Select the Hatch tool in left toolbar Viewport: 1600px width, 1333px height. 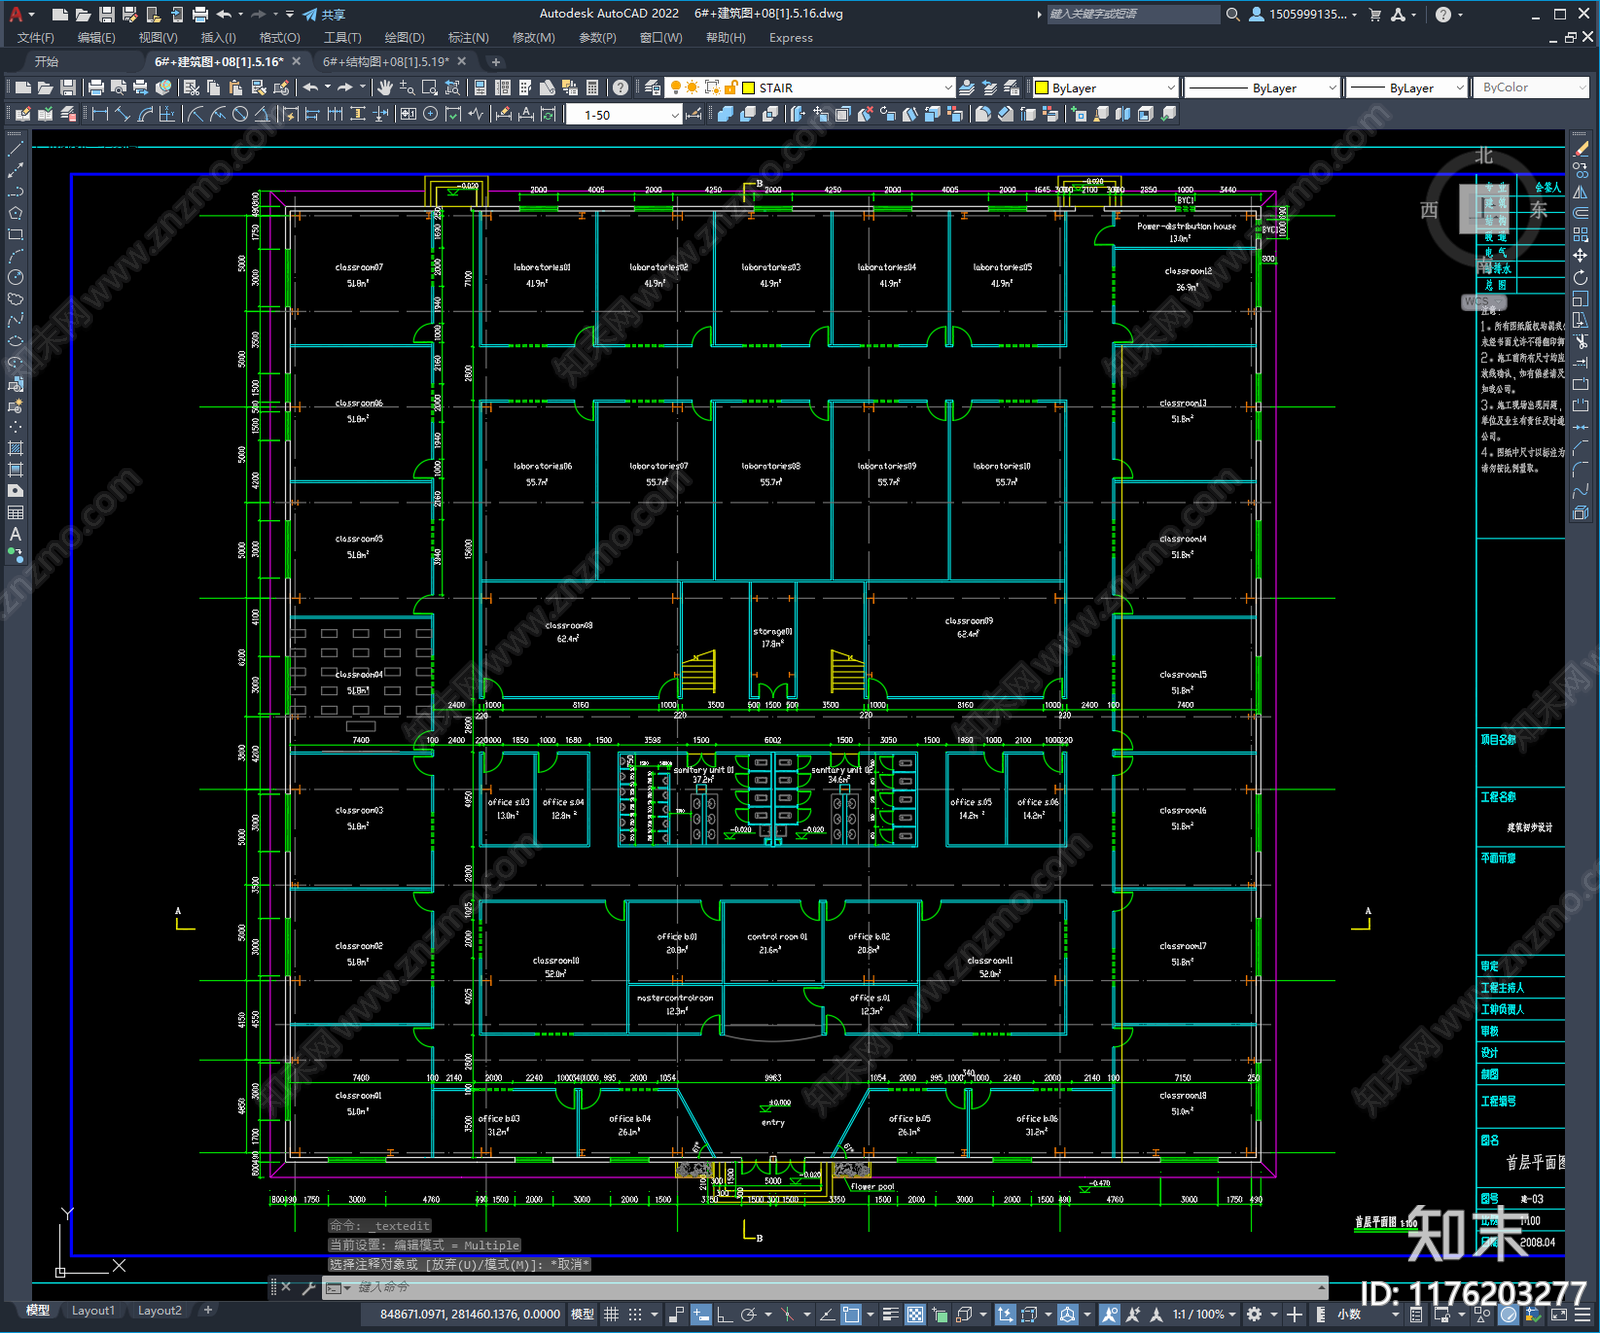15,448
